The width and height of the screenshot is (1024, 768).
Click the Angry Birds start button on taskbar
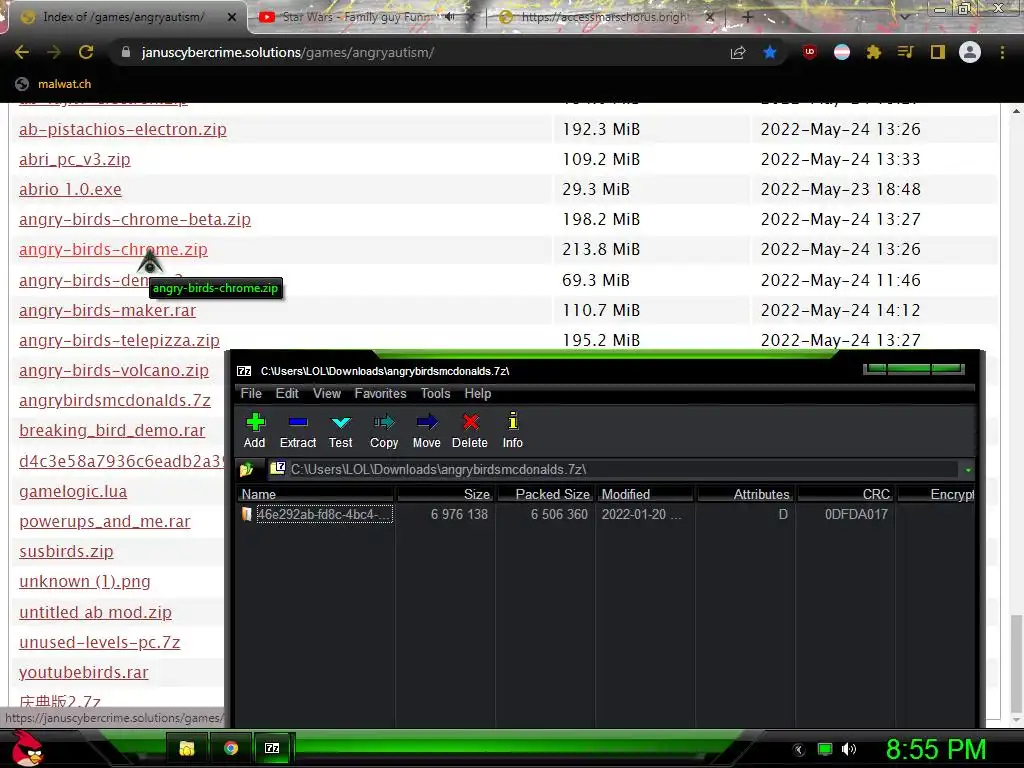click(x=27, y=748)
